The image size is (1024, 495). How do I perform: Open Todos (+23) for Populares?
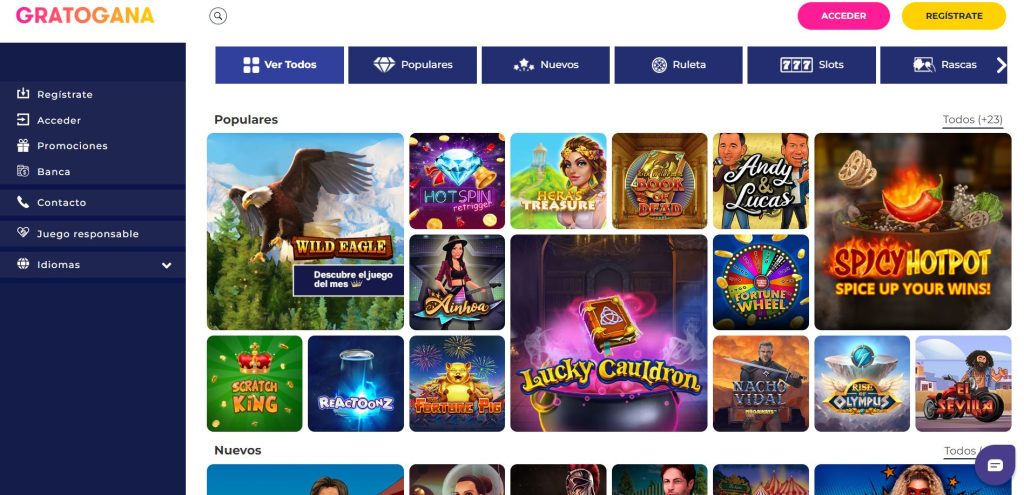pos(972,120)
